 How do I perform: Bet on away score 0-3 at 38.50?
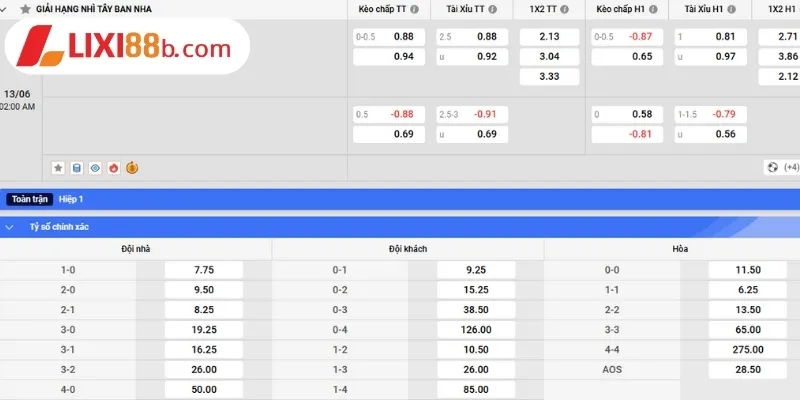476,310
